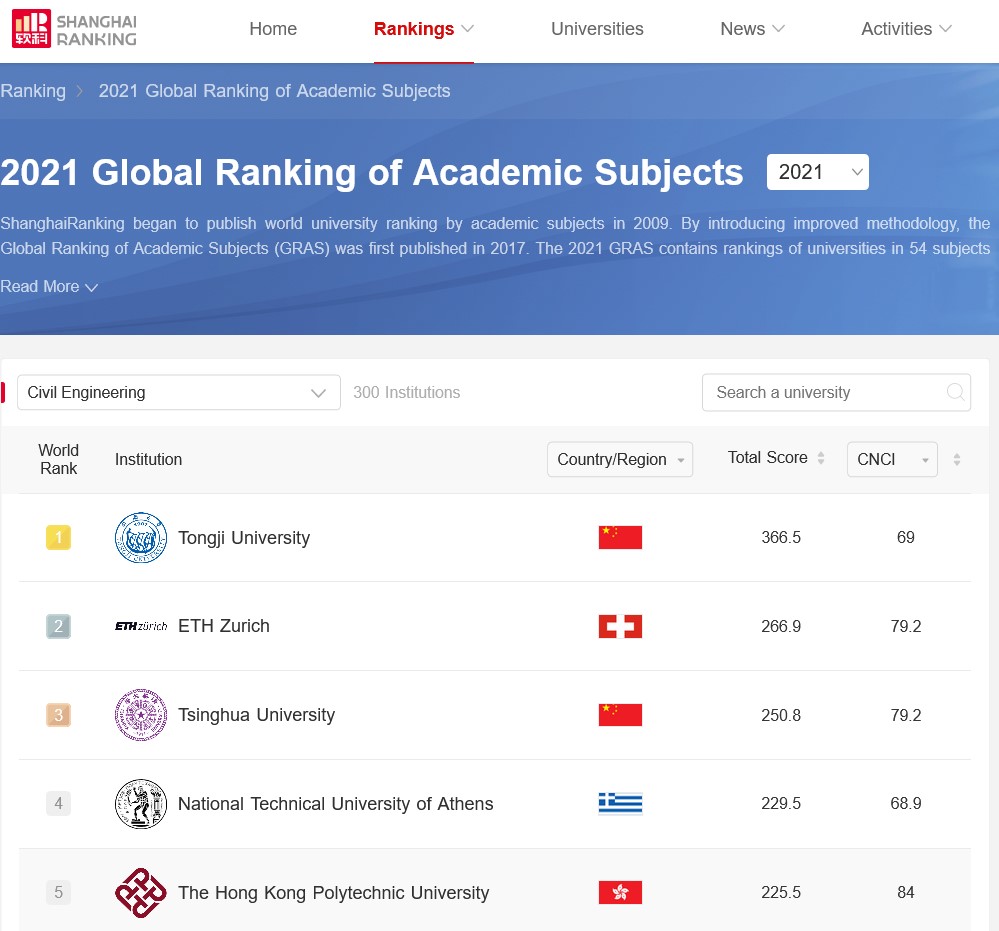The width and height of the screenshot is (999, 931).
Task: Click total score 229.5
Action: (x=781, y=803)
